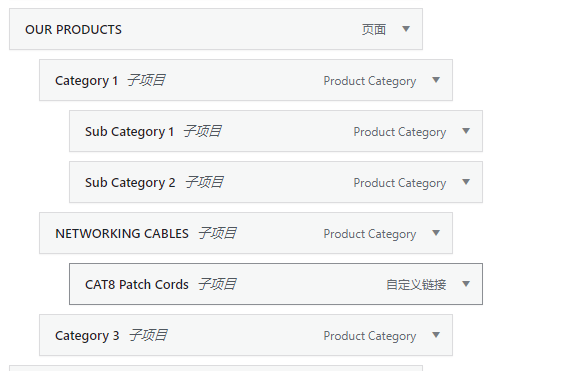Screen dimensions: 580x371
Task: Select the Sub Category 1 title
Action: click(x=129, y=132)
